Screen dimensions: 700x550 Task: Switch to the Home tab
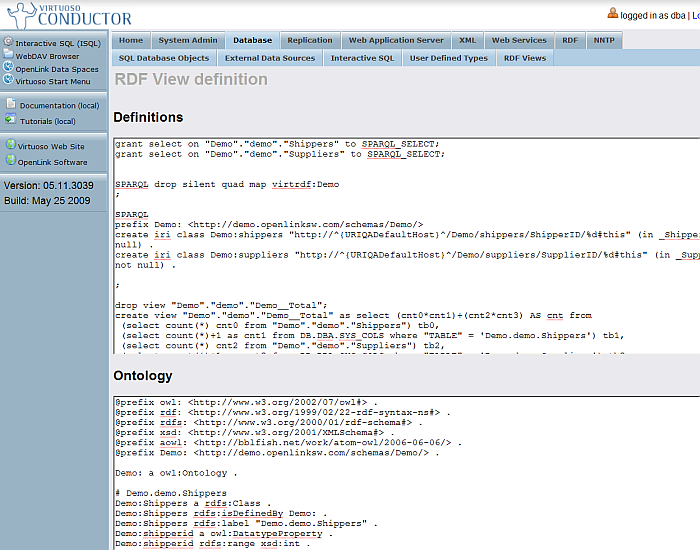click(131, 40)
